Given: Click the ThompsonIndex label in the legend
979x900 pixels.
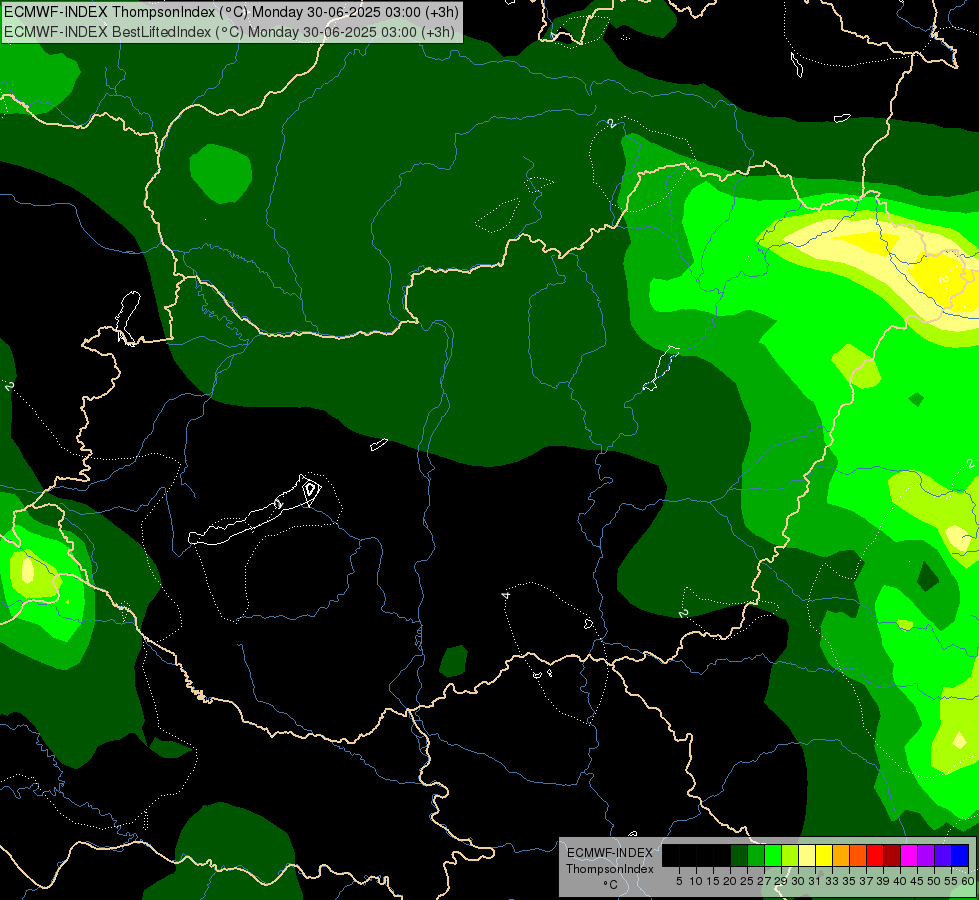Looking at the screenshot, I should (x=610, y=869).
